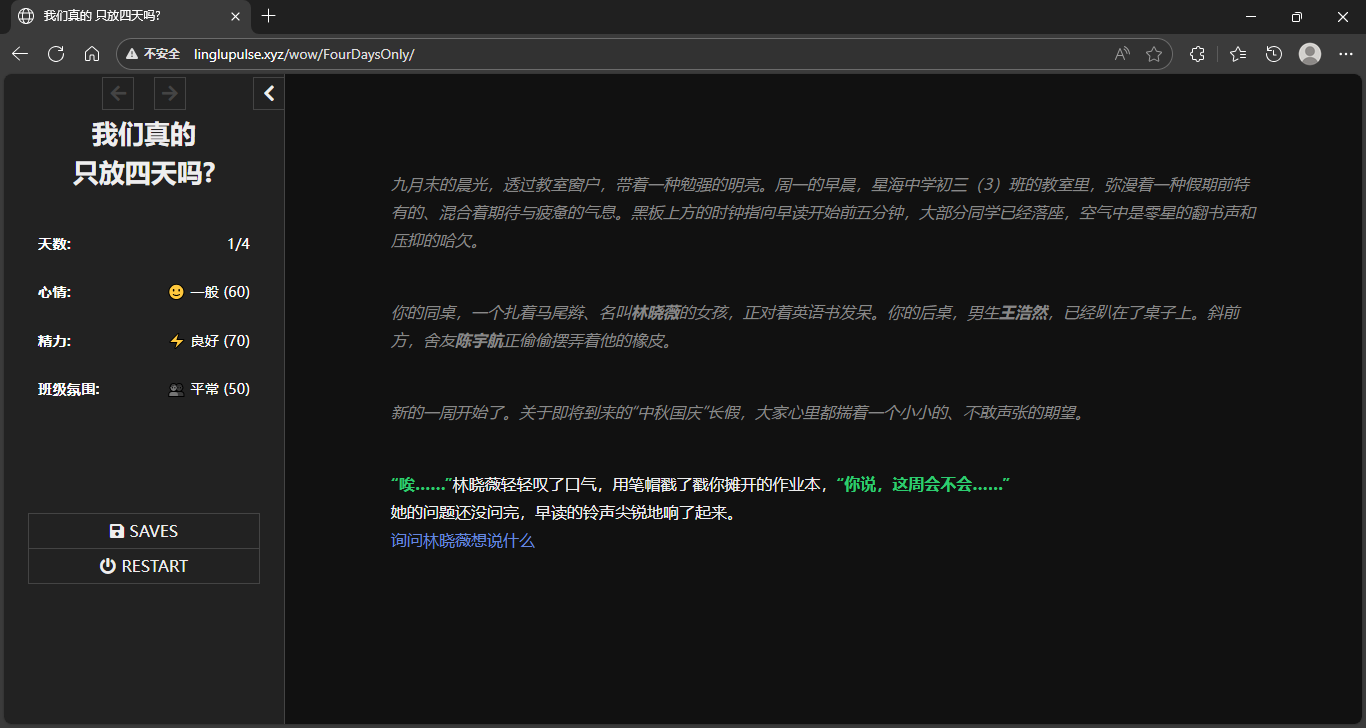Viewport: 1366px width, 728px height.
Task: Collapse the sidebar with the chevron toggle
Action: click(x=269, y=94)
